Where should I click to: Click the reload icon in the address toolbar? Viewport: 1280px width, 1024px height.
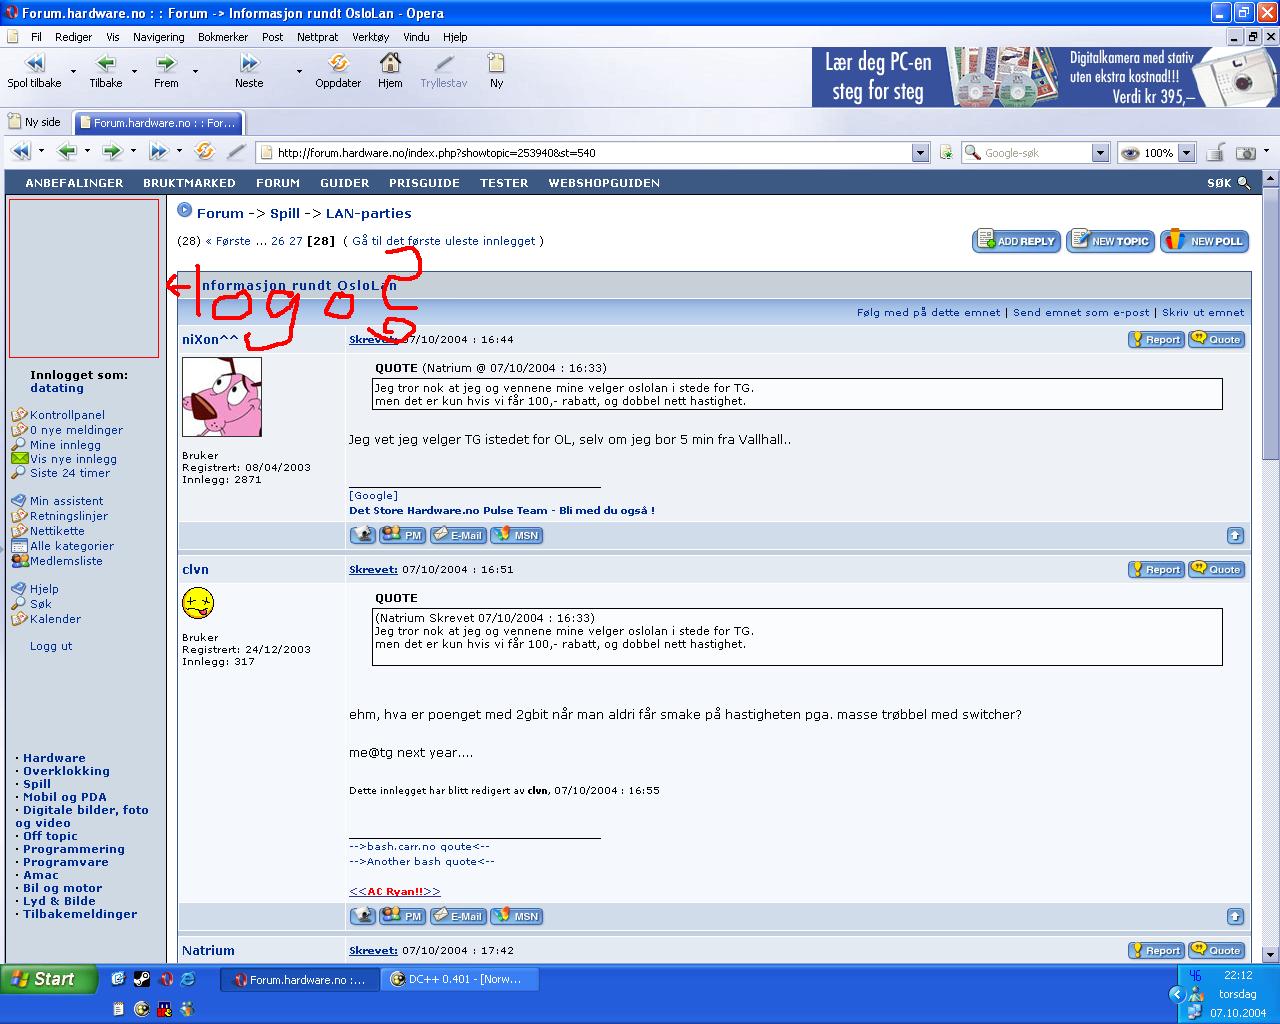(205, 152)
